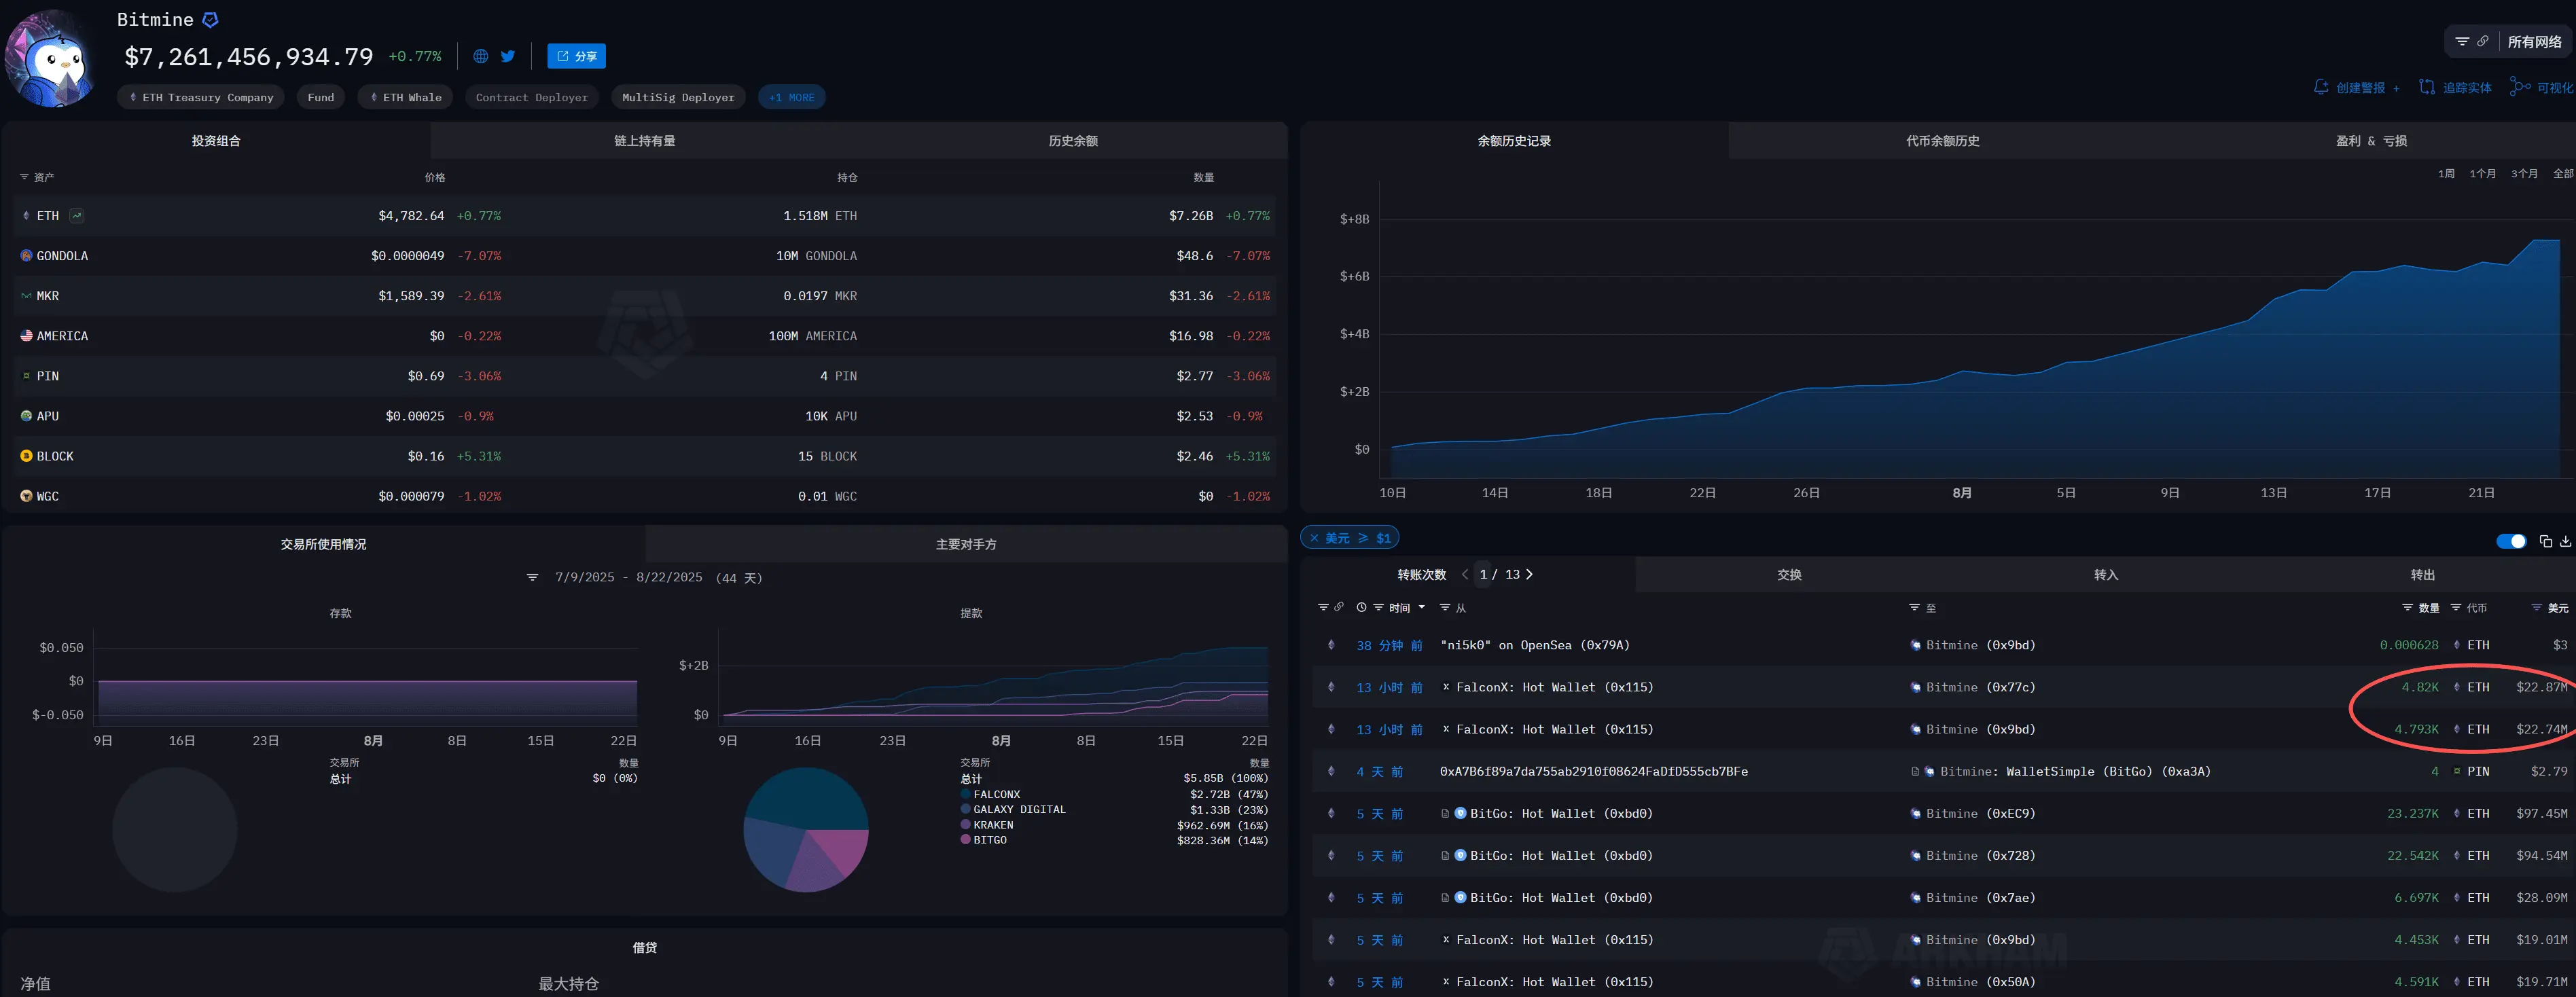This screenshot has width=2576, height=997.
Task: Click the 可视化 graph nodes icon
Action: click(x=2520, y=87)
